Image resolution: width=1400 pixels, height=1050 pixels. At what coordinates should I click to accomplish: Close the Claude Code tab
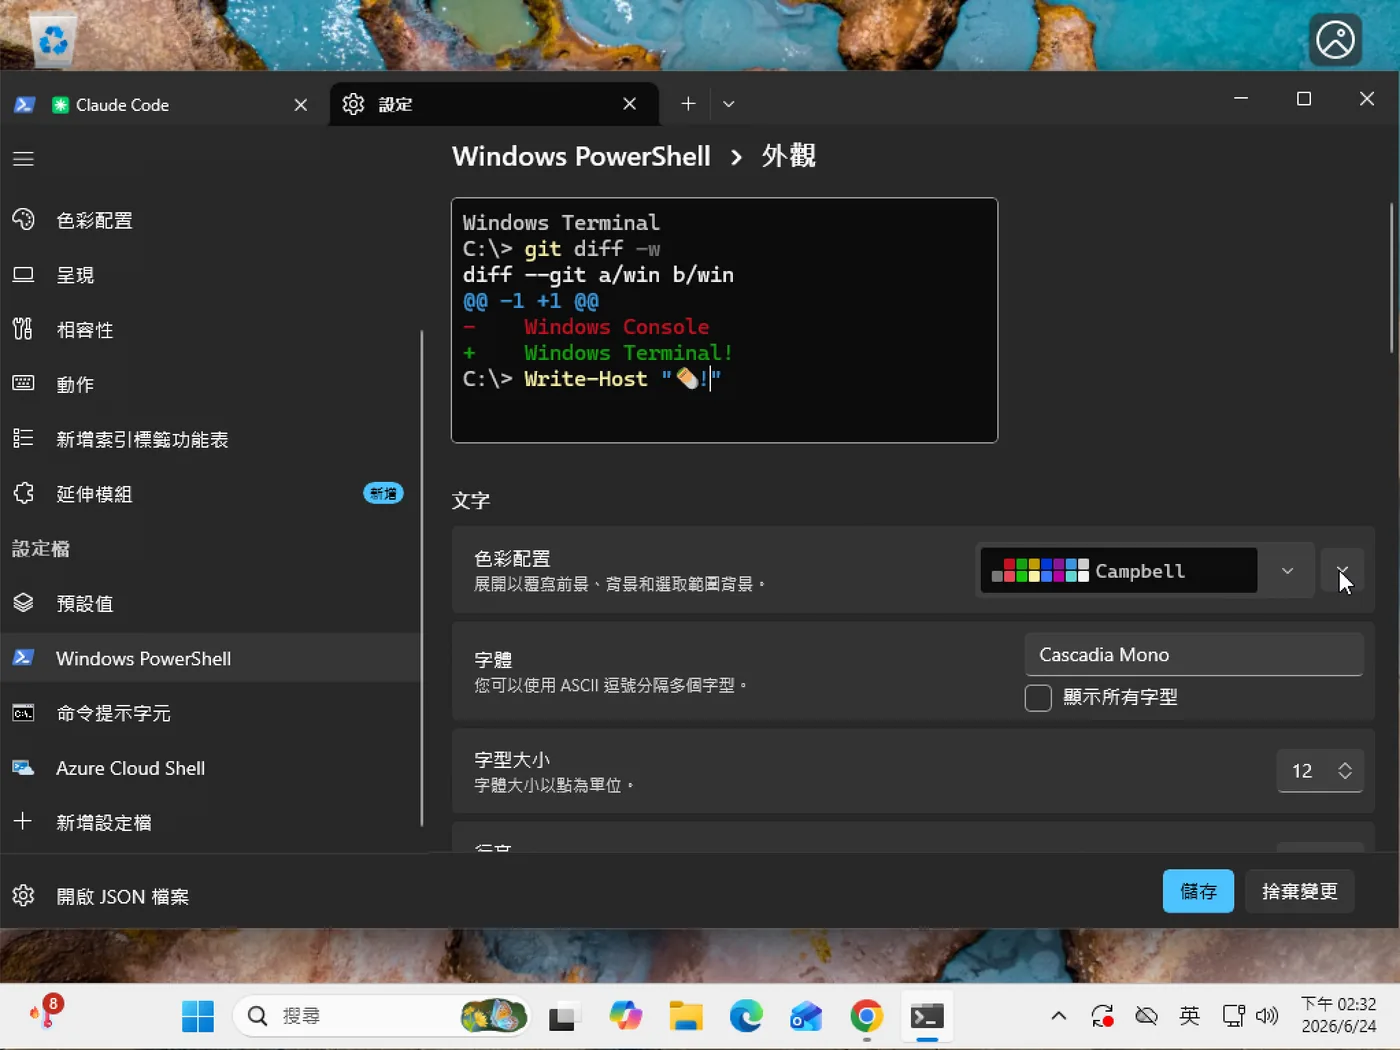coord(301,105)
